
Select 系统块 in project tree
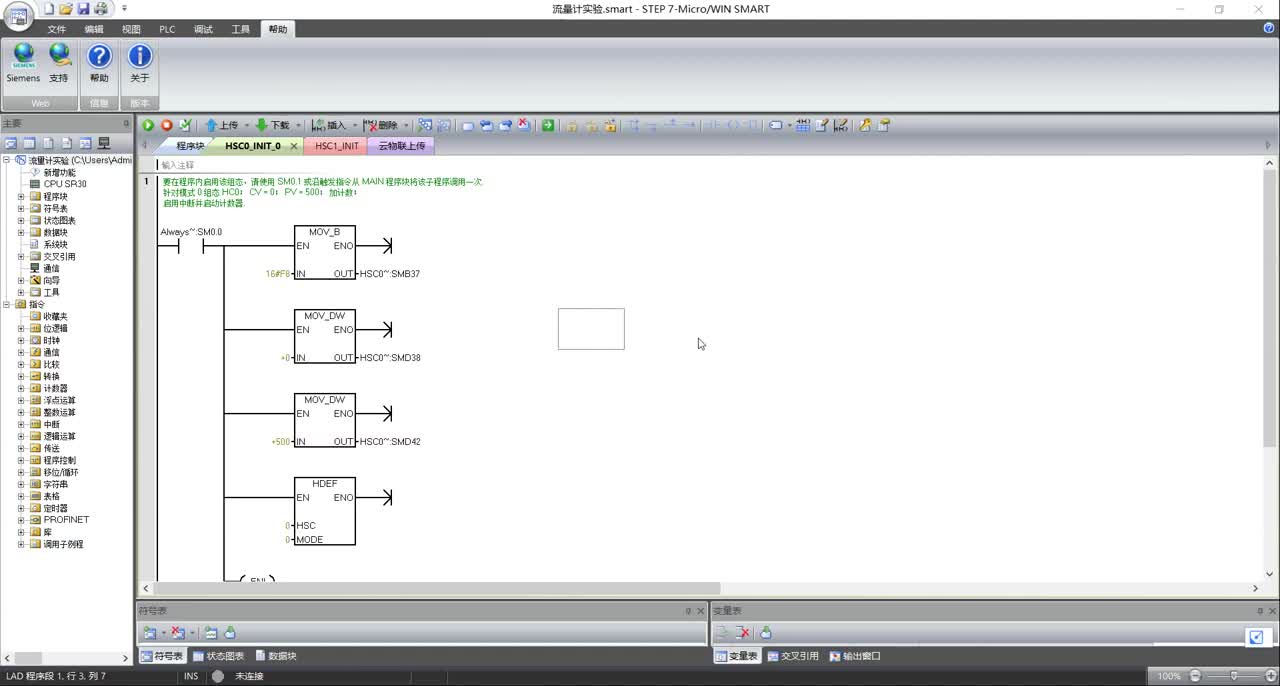point(55,245)
